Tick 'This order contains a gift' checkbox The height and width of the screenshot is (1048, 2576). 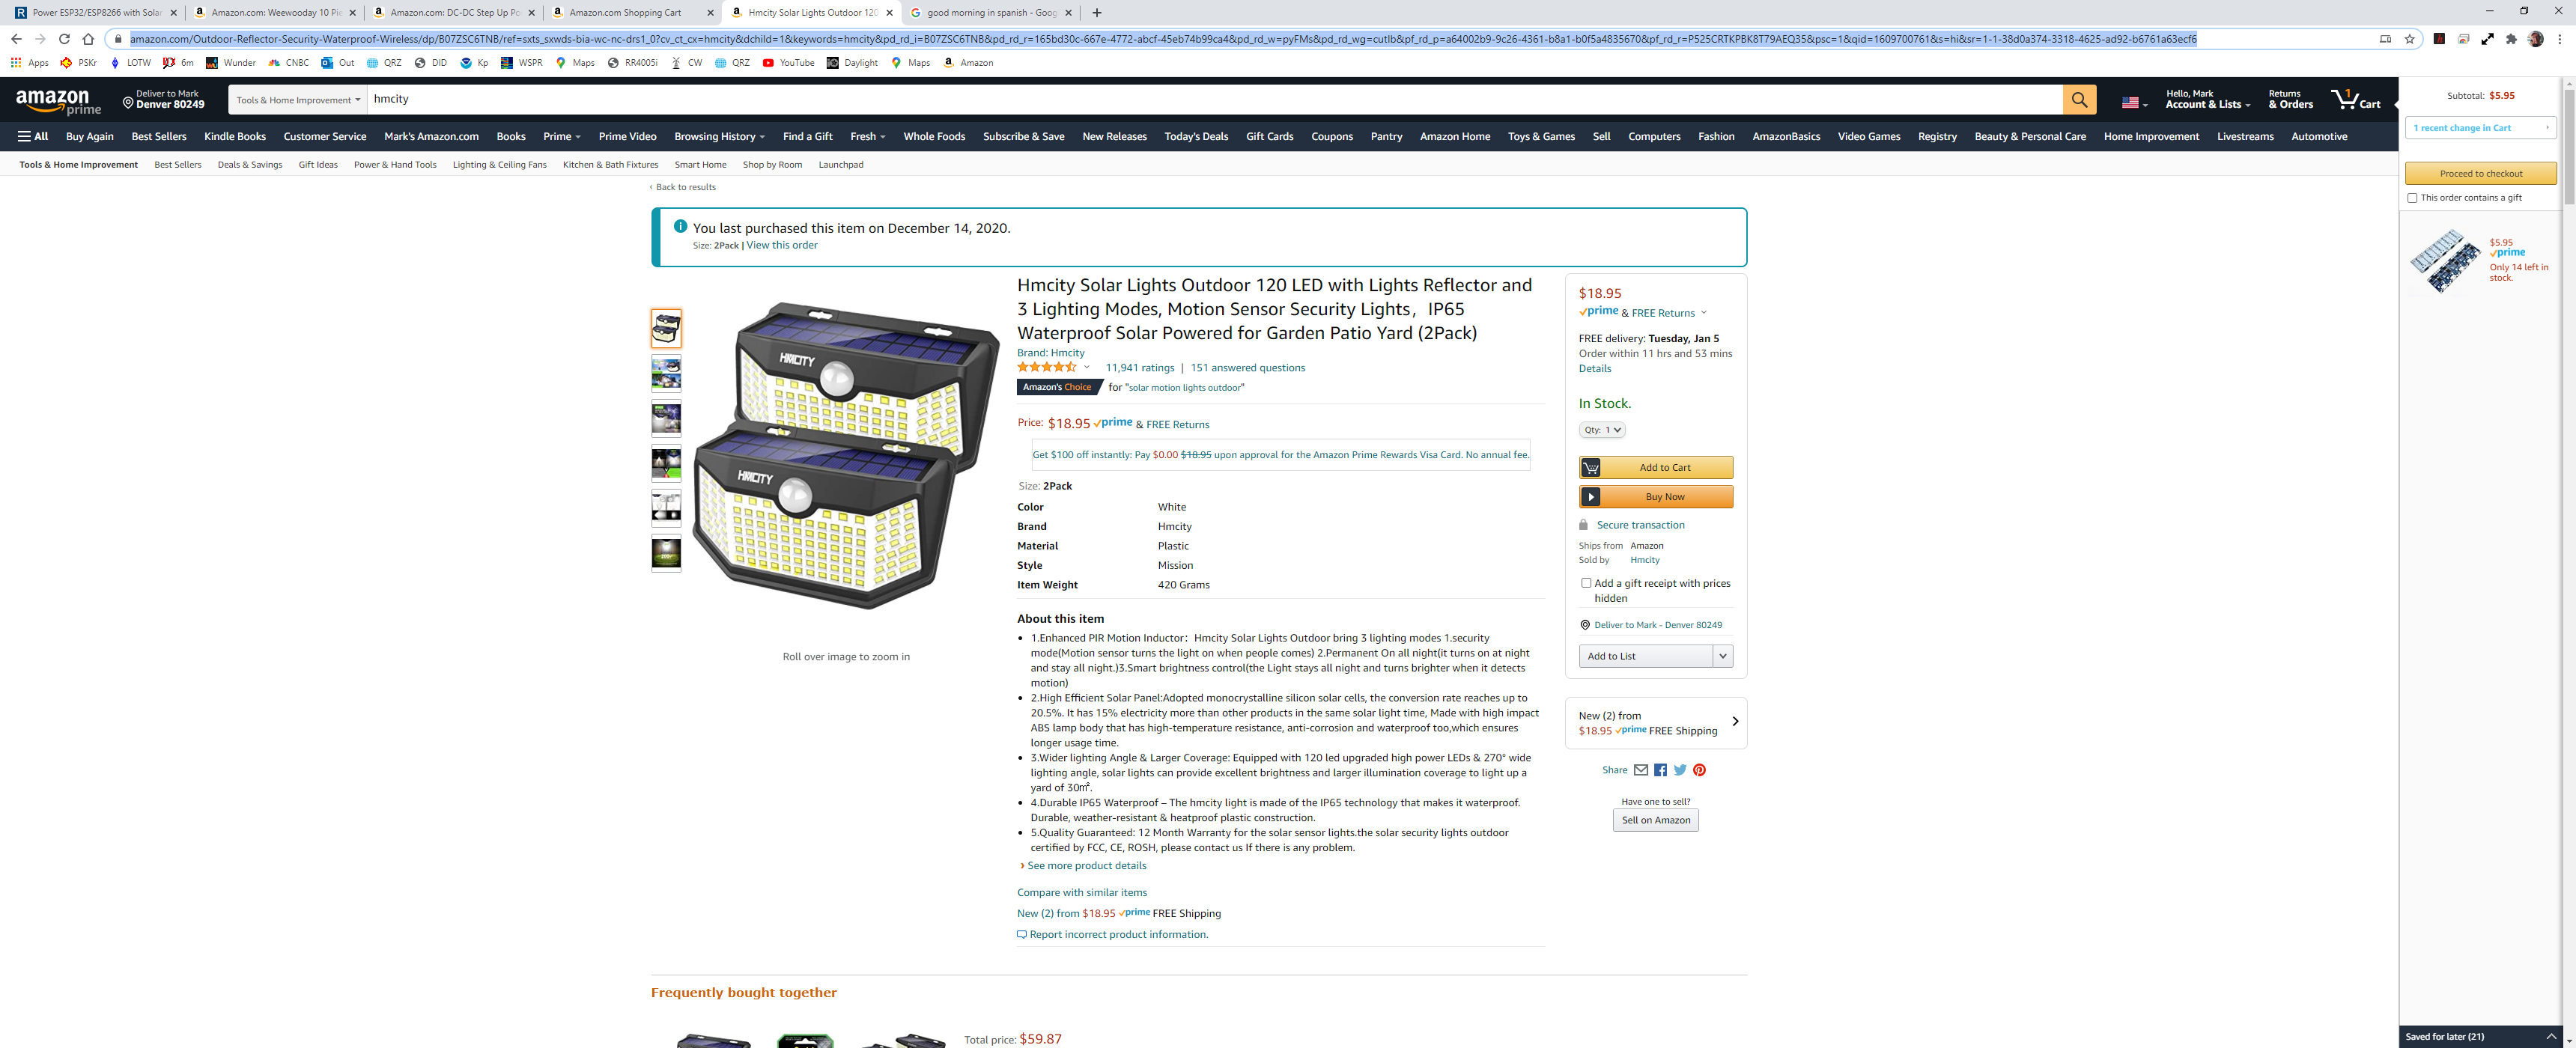[2412, 198]
